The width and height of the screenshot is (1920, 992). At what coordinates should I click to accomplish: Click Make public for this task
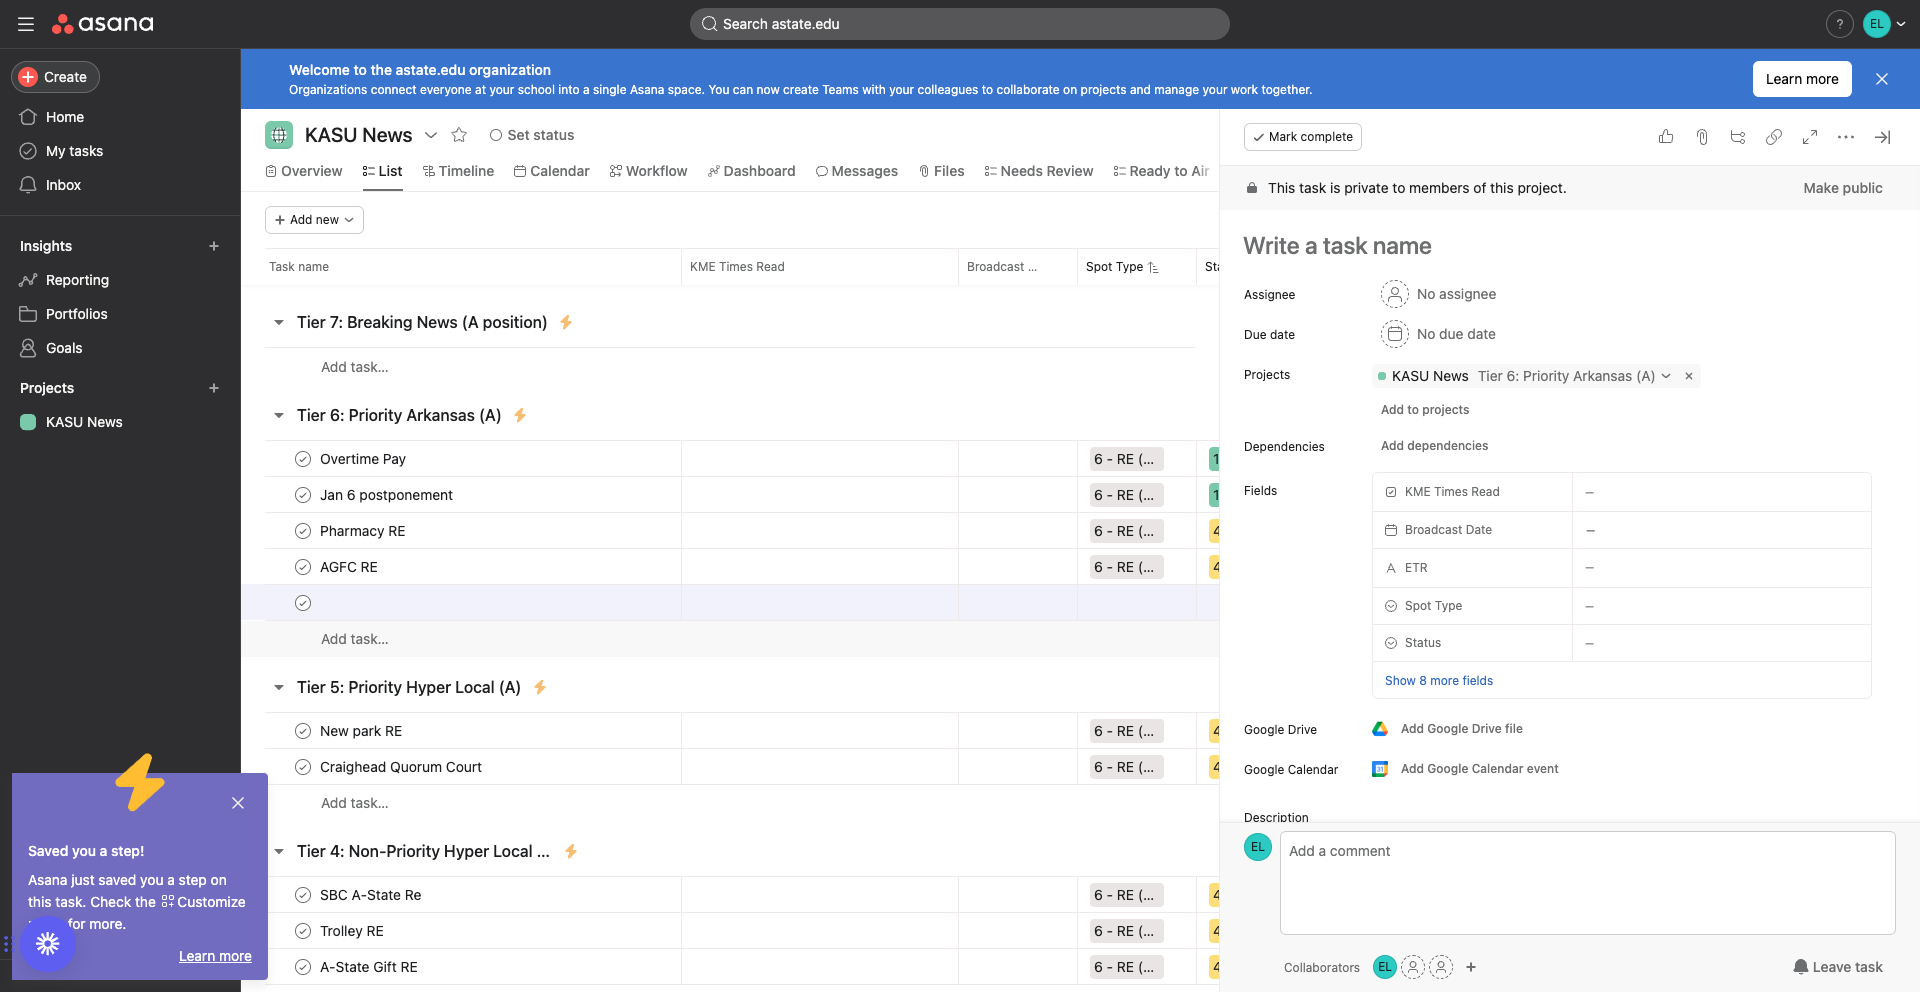click(x=1842, y=188)
